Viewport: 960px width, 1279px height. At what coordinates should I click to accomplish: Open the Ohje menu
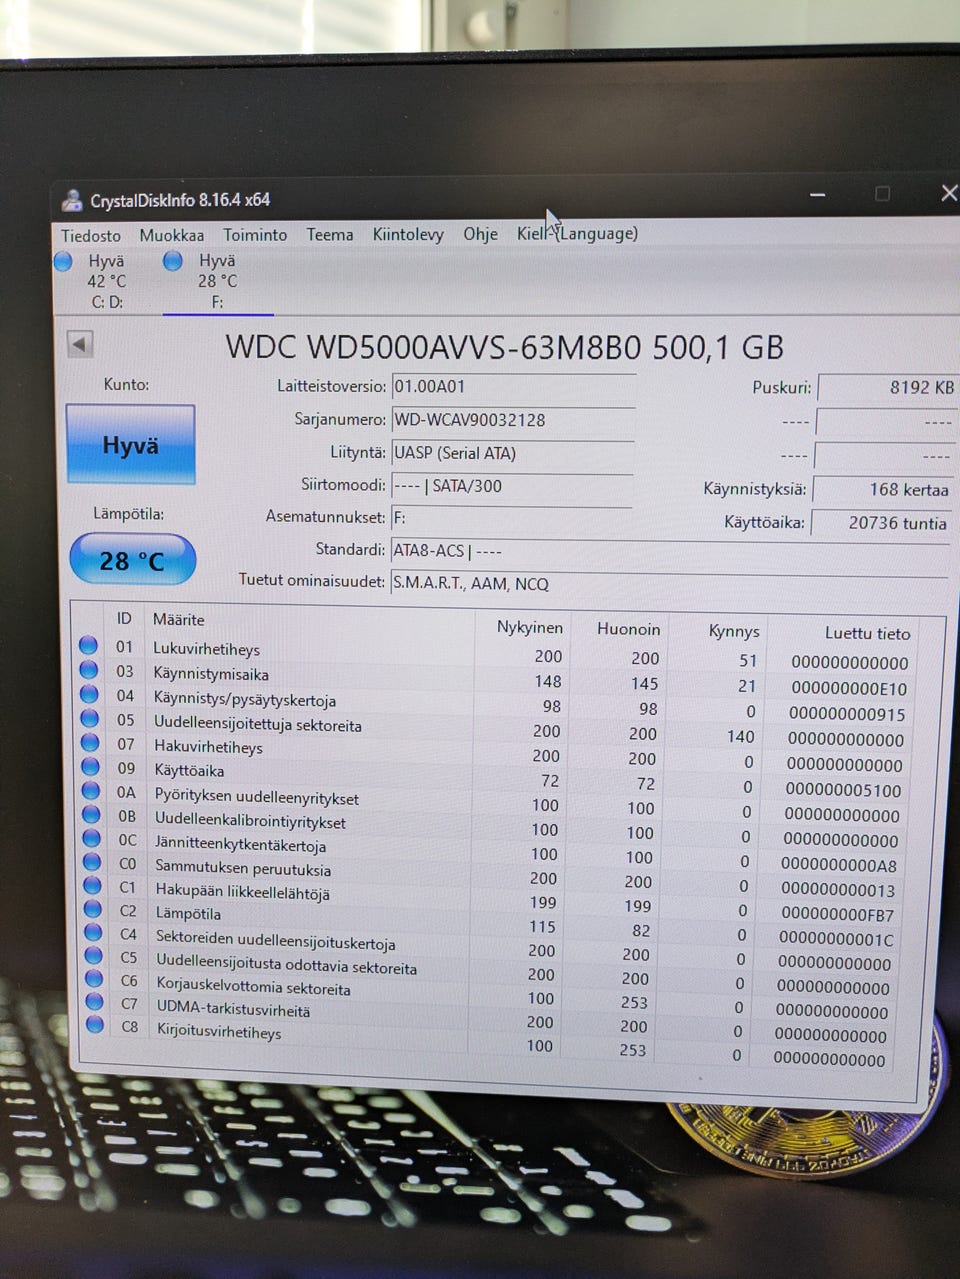pyautogui.click(x=480, y=234)
